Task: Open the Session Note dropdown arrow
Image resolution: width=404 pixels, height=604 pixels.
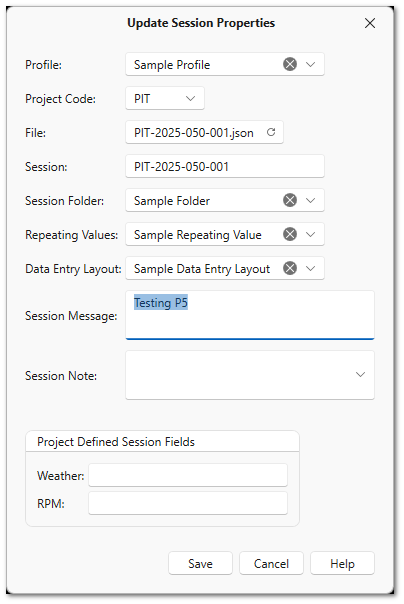Action: click(x=360, y=374)
